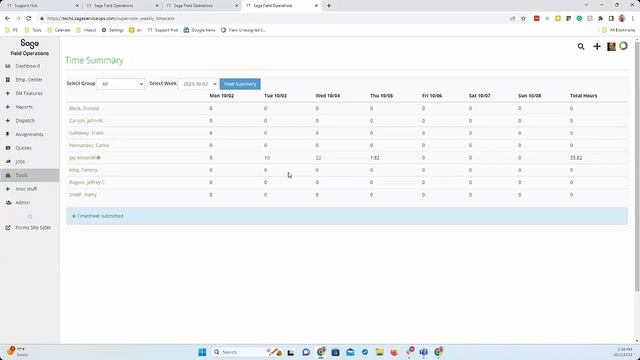Image resolution: width=640 pixels, height=360 pixels.
Task: Open the Galloway, Frank employee link
Action: tap(87, 133)
